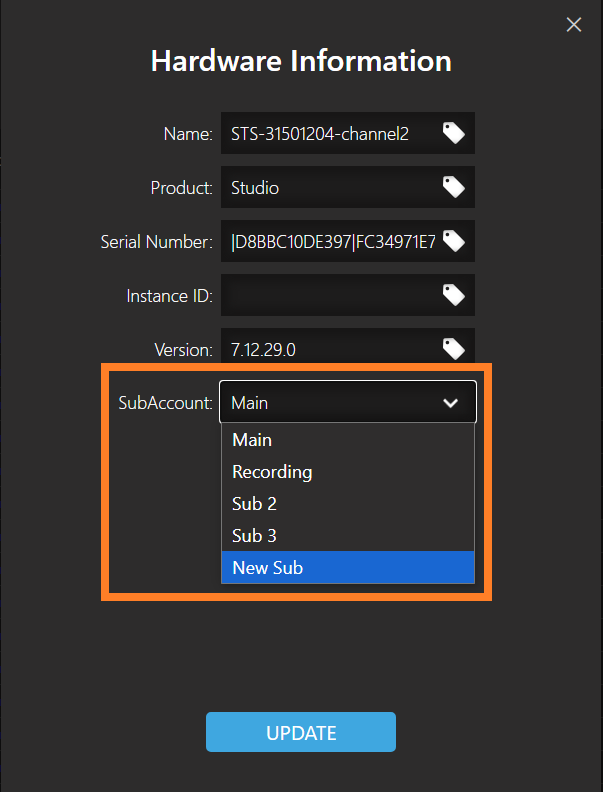
Task: Collapse the SubAccount dropdown chevron
Action: tap(450, 403)
